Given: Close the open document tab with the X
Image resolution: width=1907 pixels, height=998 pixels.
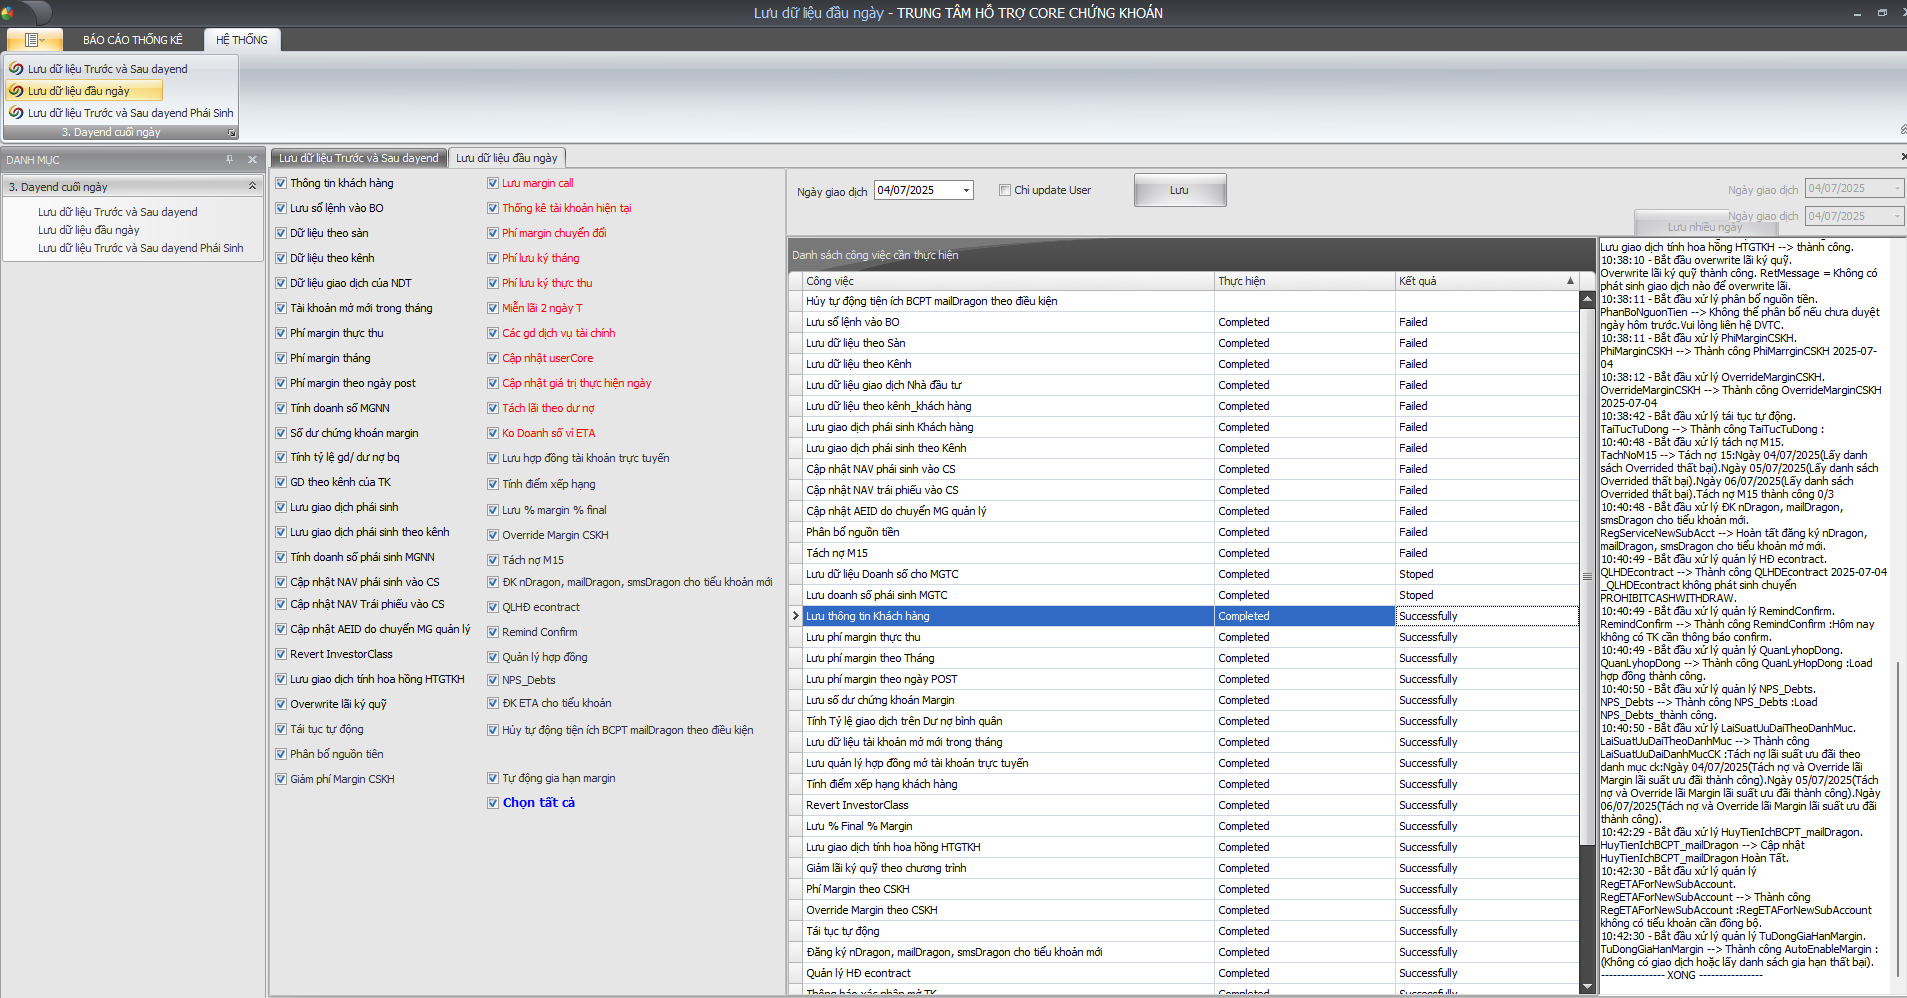Looking at the screenshot, I should (x=1902, y=157).
